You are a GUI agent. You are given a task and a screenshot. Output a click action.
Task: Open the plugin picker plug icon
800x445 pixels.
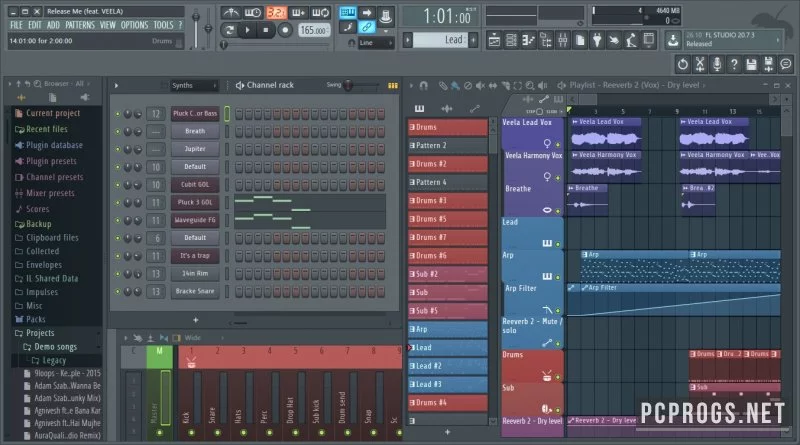(x=597, y=40)
